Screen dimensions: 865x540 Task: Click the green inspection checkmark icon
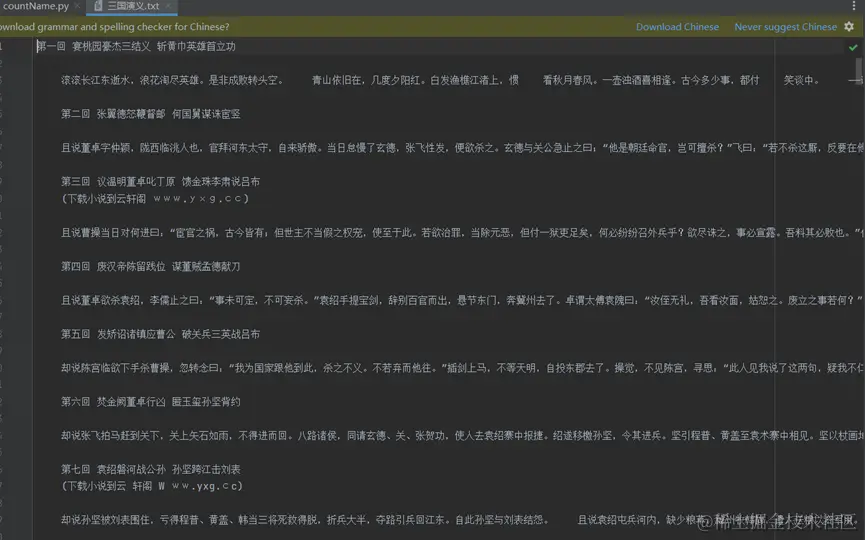pos(853,47)
